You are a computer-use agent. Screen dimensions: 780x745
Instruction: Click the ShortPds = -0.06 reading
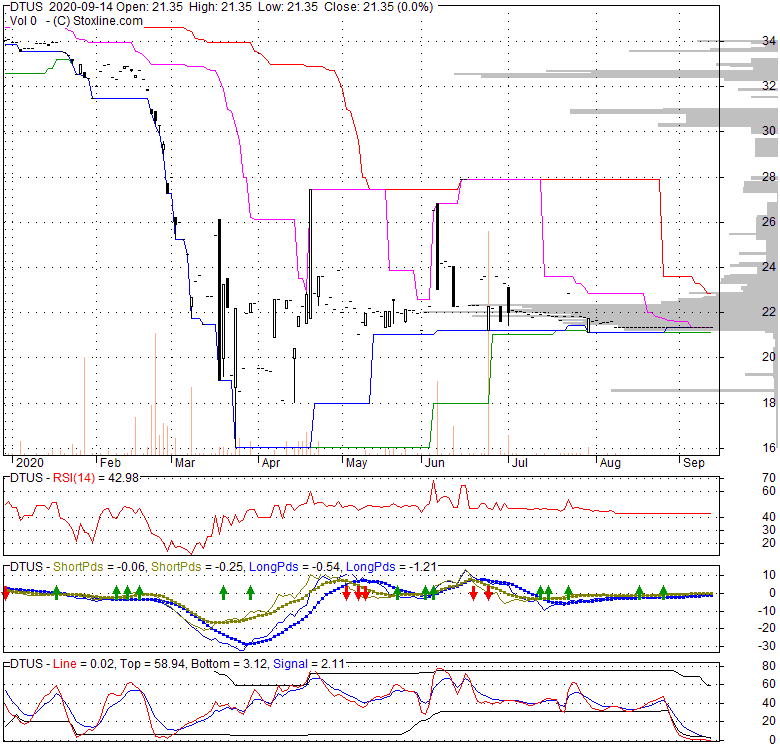[98, 567]
